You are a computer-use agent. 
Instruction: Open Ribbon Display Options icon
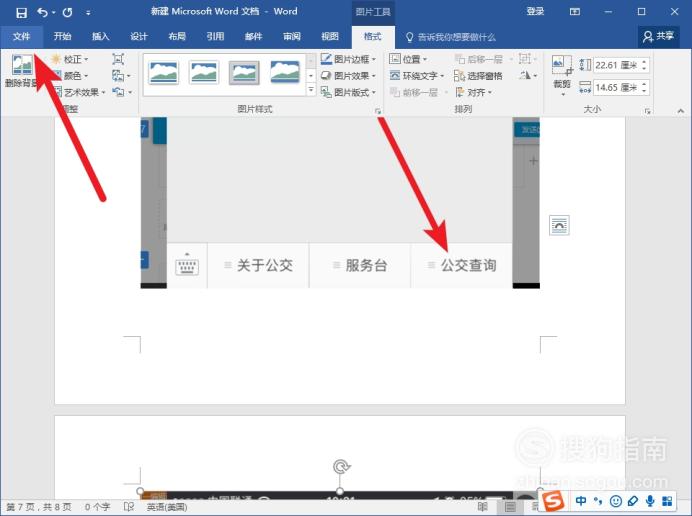point(575,12)
